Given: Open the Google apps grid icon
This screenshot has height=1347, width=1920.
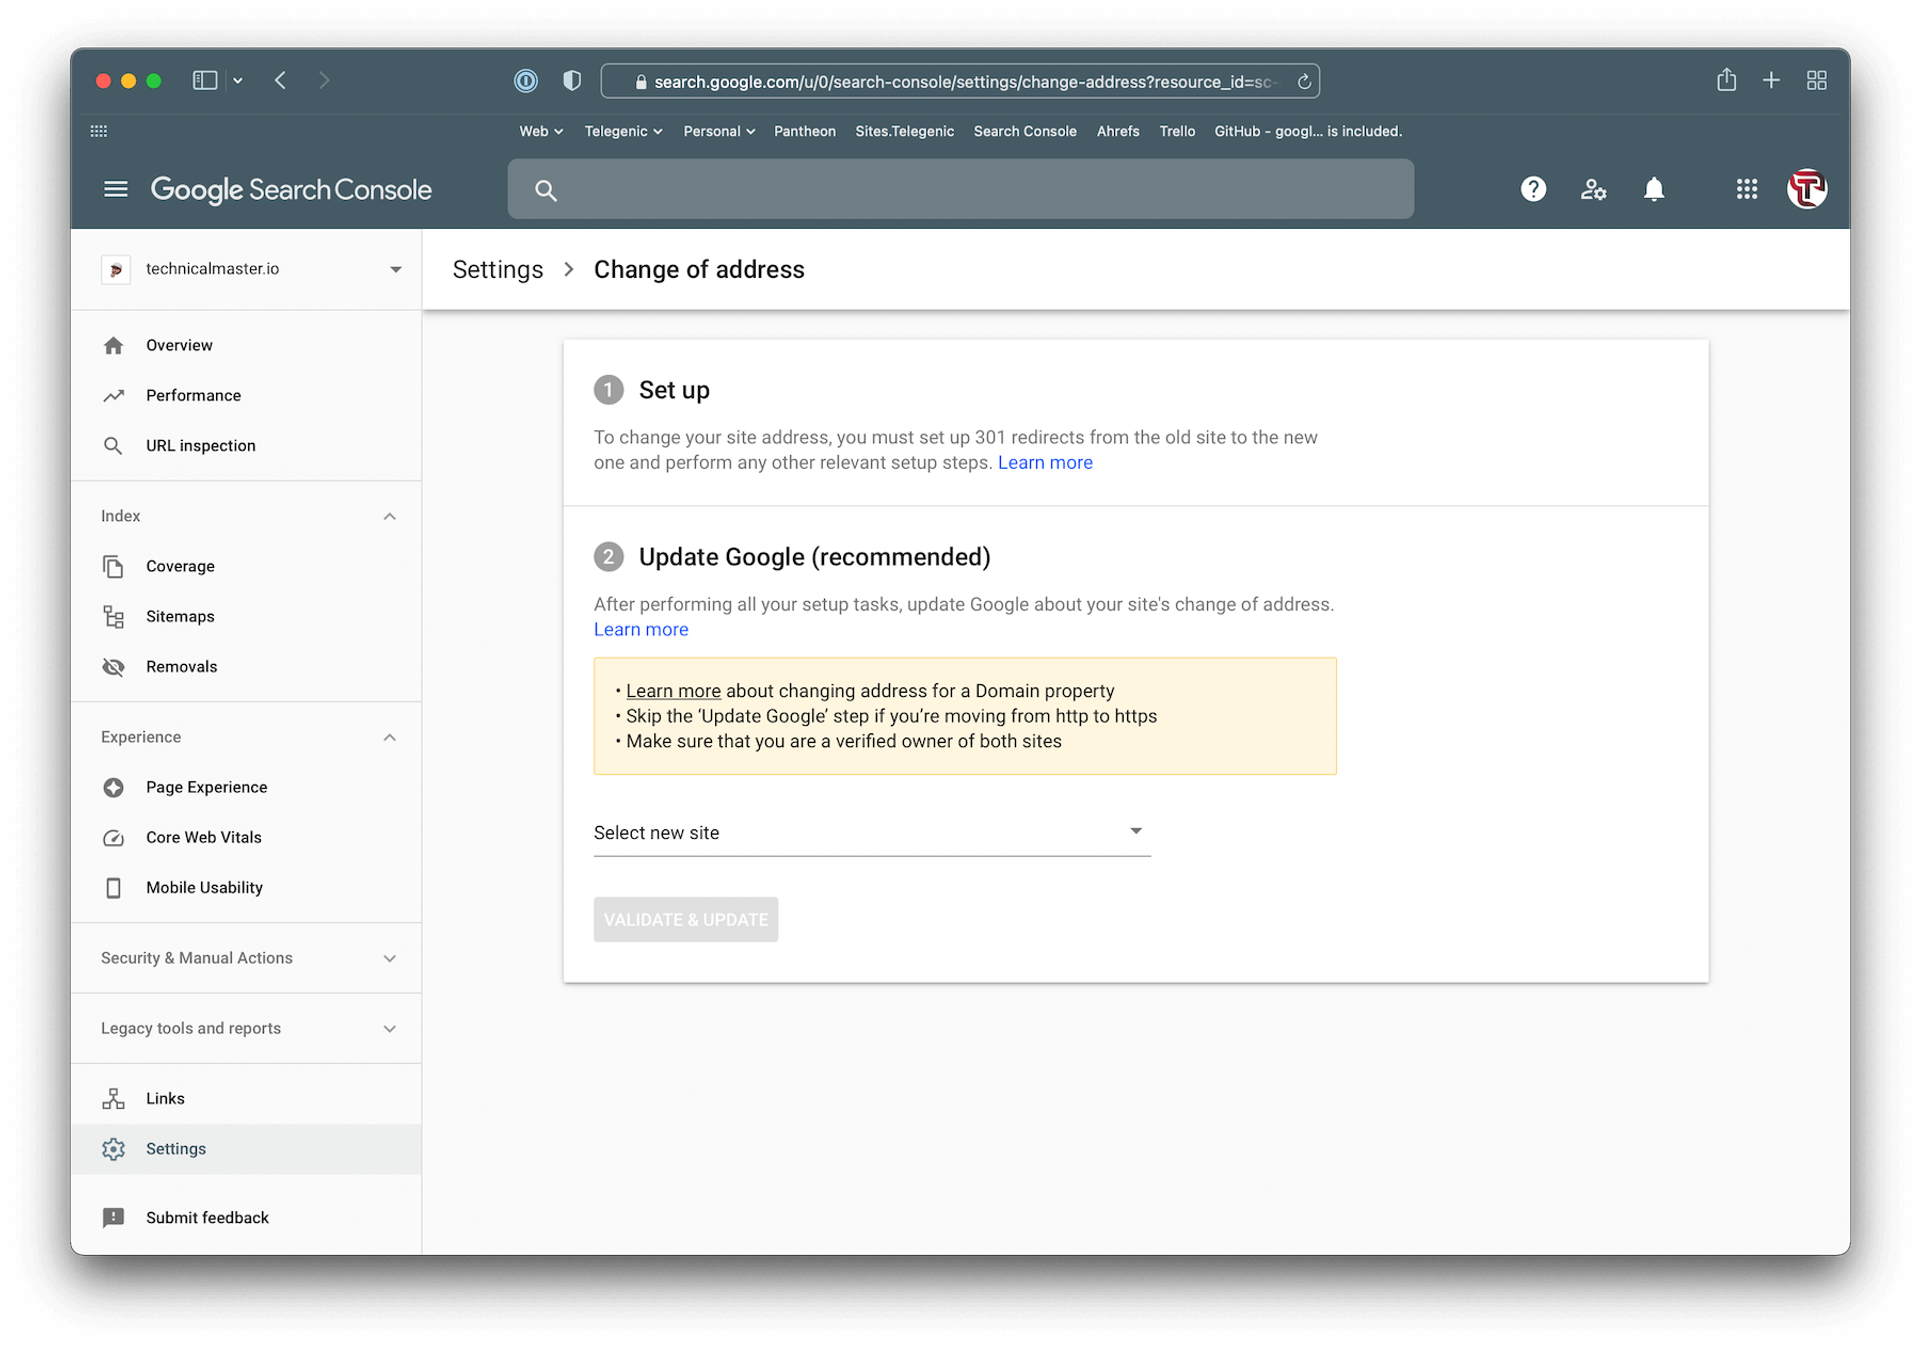Looking at the screenshot, I should pyautogui.click(x=1746, y=189).
